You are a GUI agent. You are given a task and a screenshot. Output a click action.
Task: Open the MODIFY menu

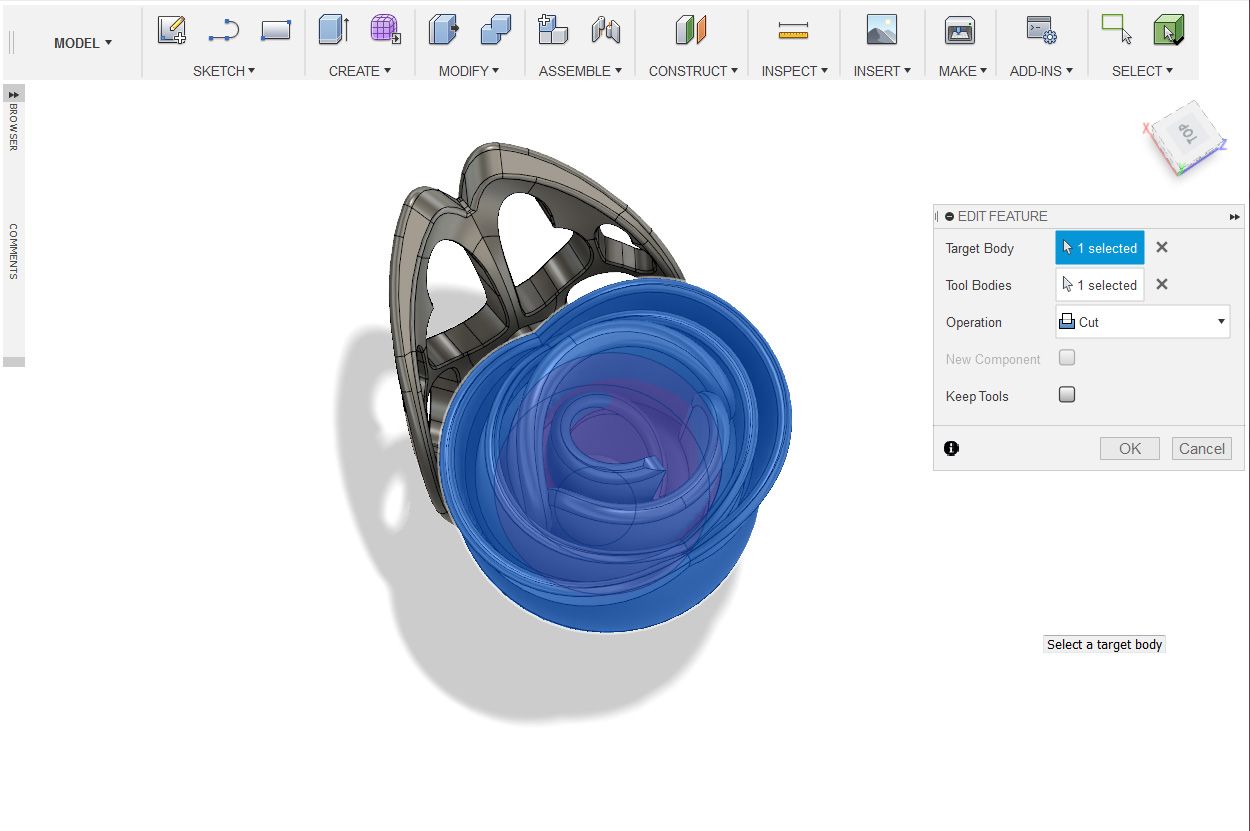(469, 71)
